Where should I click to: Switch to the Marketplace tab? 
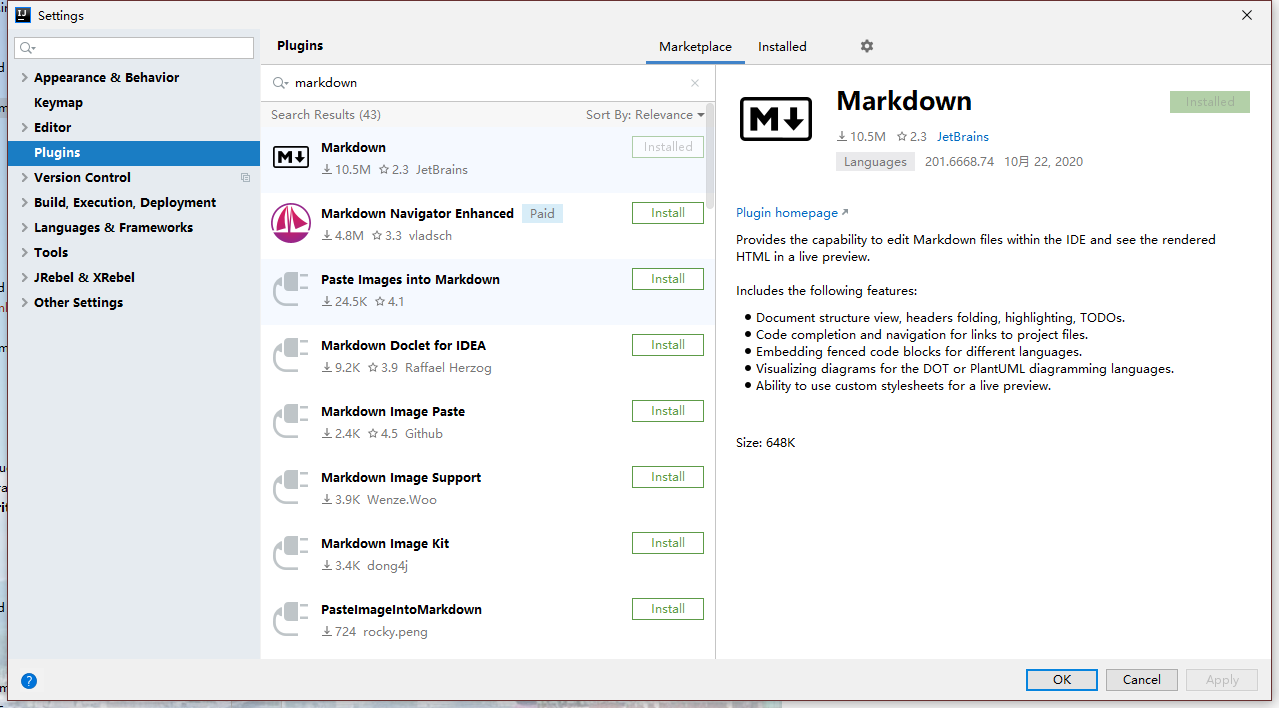695,47
